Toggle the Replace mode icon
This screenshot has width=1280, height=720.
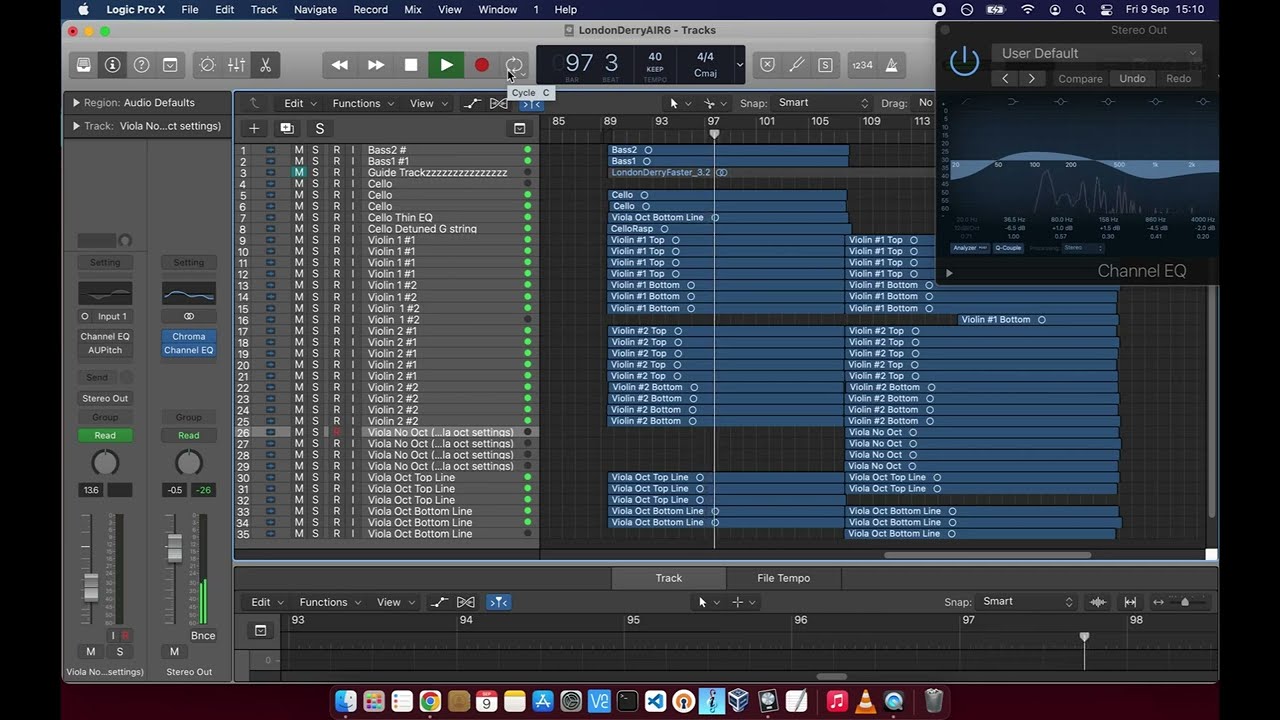[x=767, y=65]
